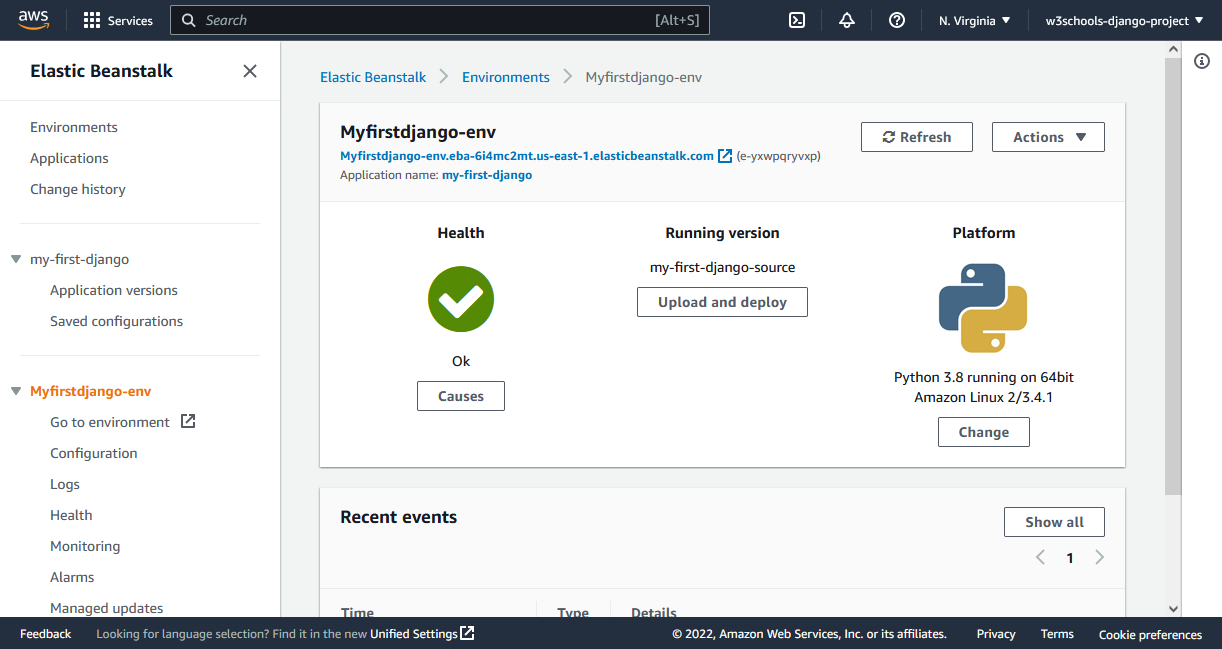Open the notifications bell
The height and width of the screenshot is (649, 1222).
(847, 20)
